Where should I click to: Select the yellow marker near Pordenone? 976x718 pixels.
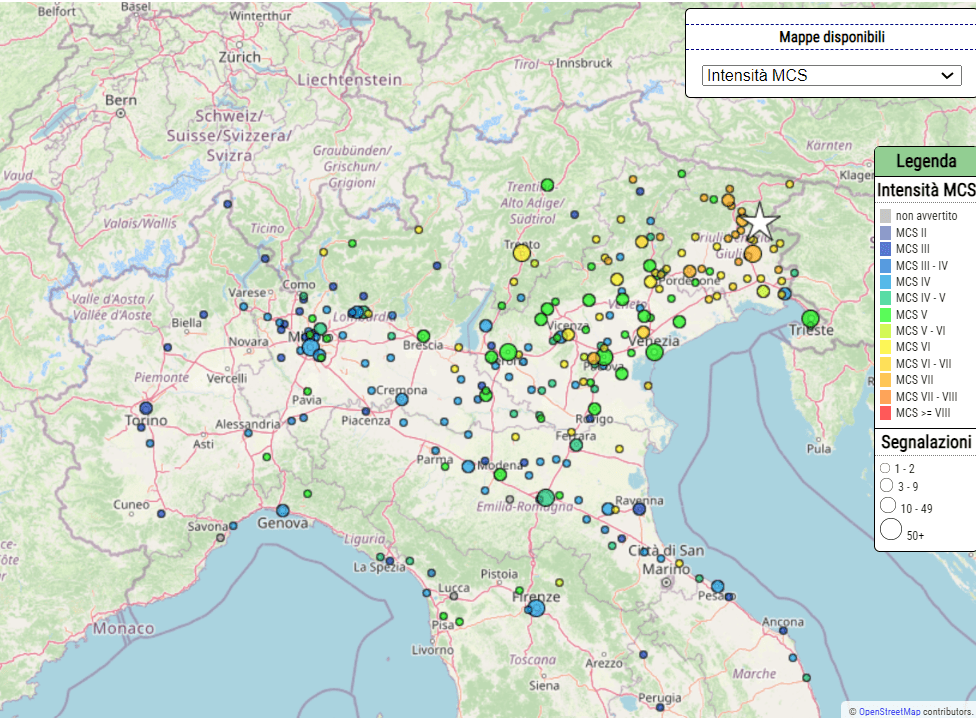pos(652,283)
